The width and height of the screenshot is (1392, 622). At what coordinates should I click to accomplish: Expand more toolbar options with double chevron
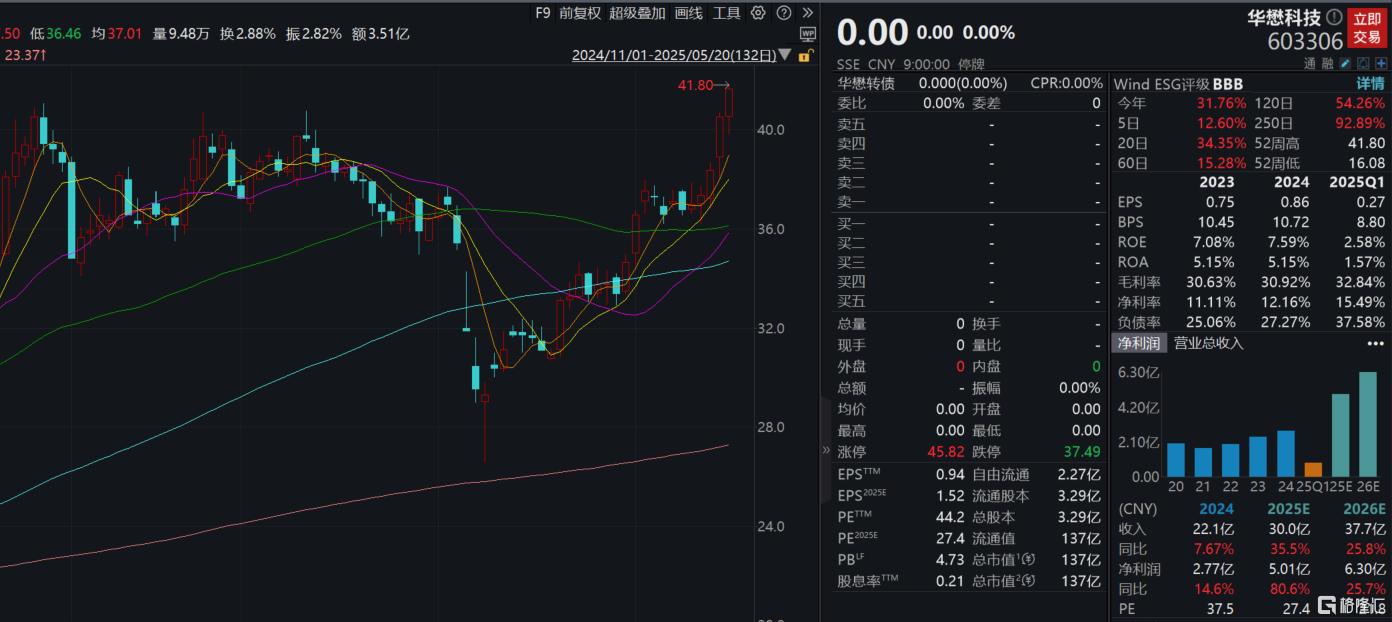[x=808, y=13]
